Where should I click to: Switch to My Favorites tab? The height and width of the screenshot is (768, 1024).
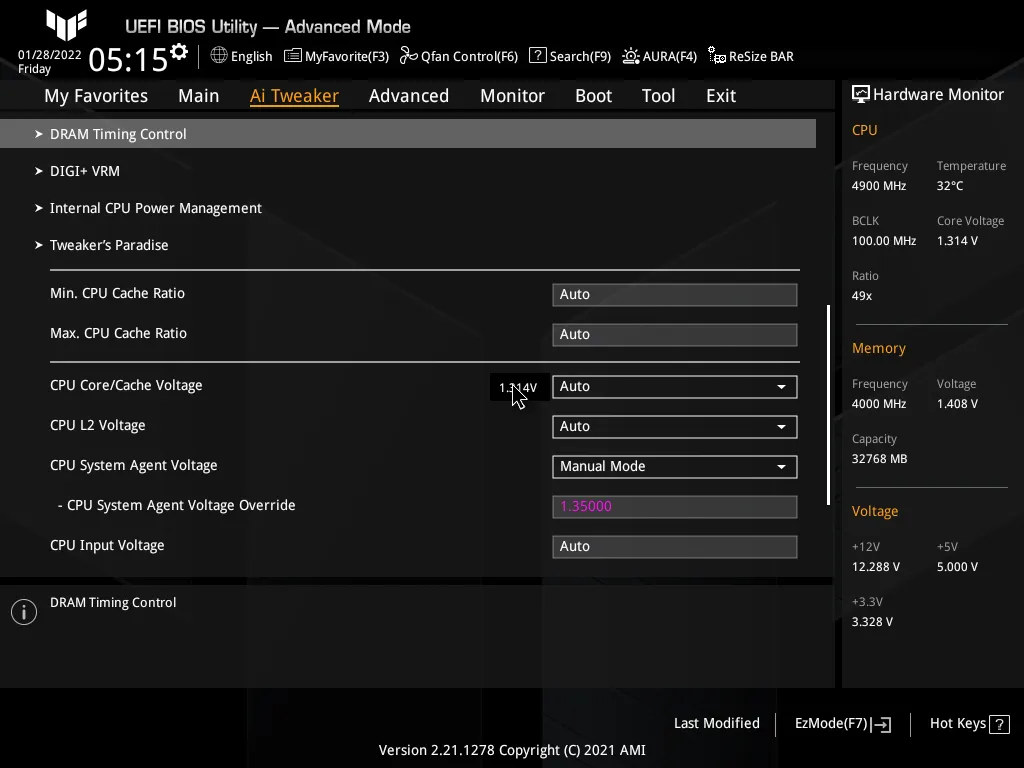96,96
